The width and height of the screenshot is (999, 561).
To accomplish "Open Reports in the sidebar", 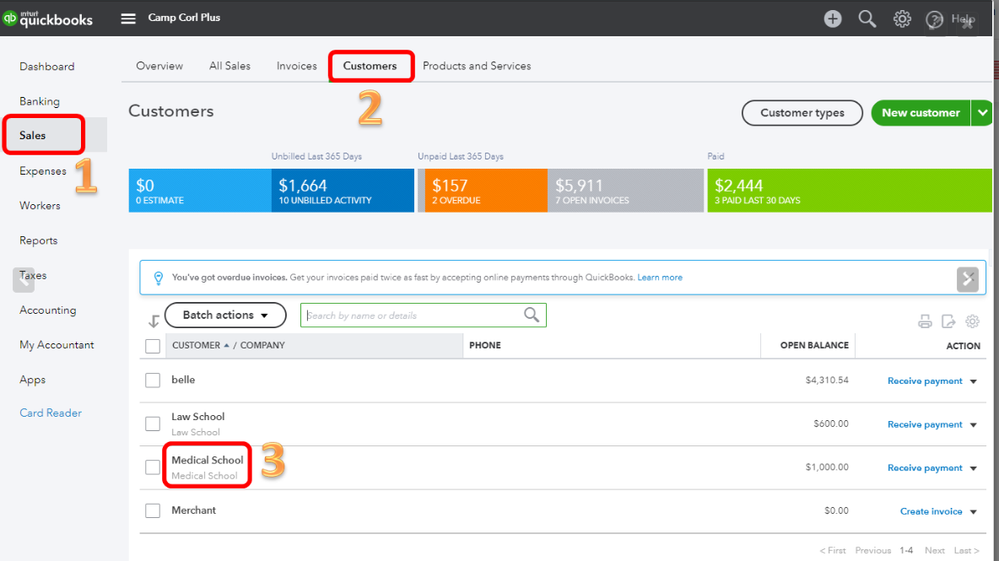I will point(38,241).
